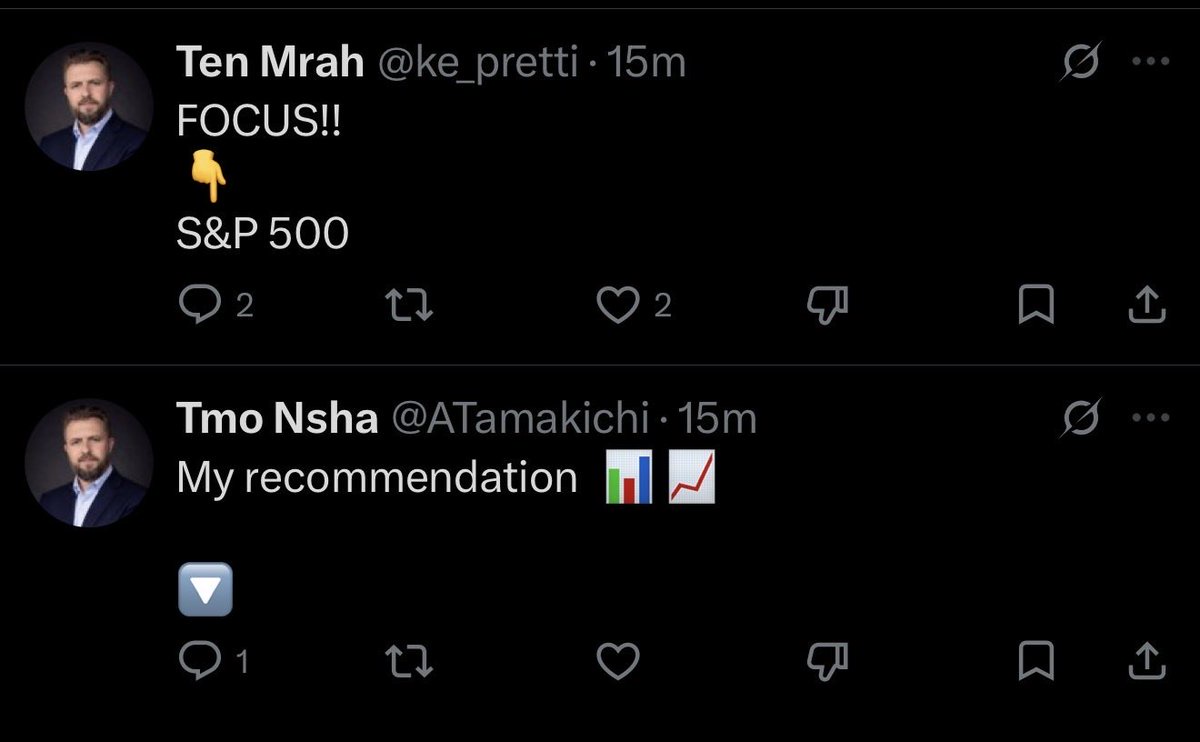Repost Tmo Nsha's recommendation post
The image size is (1200, 742).
point(408,660)
